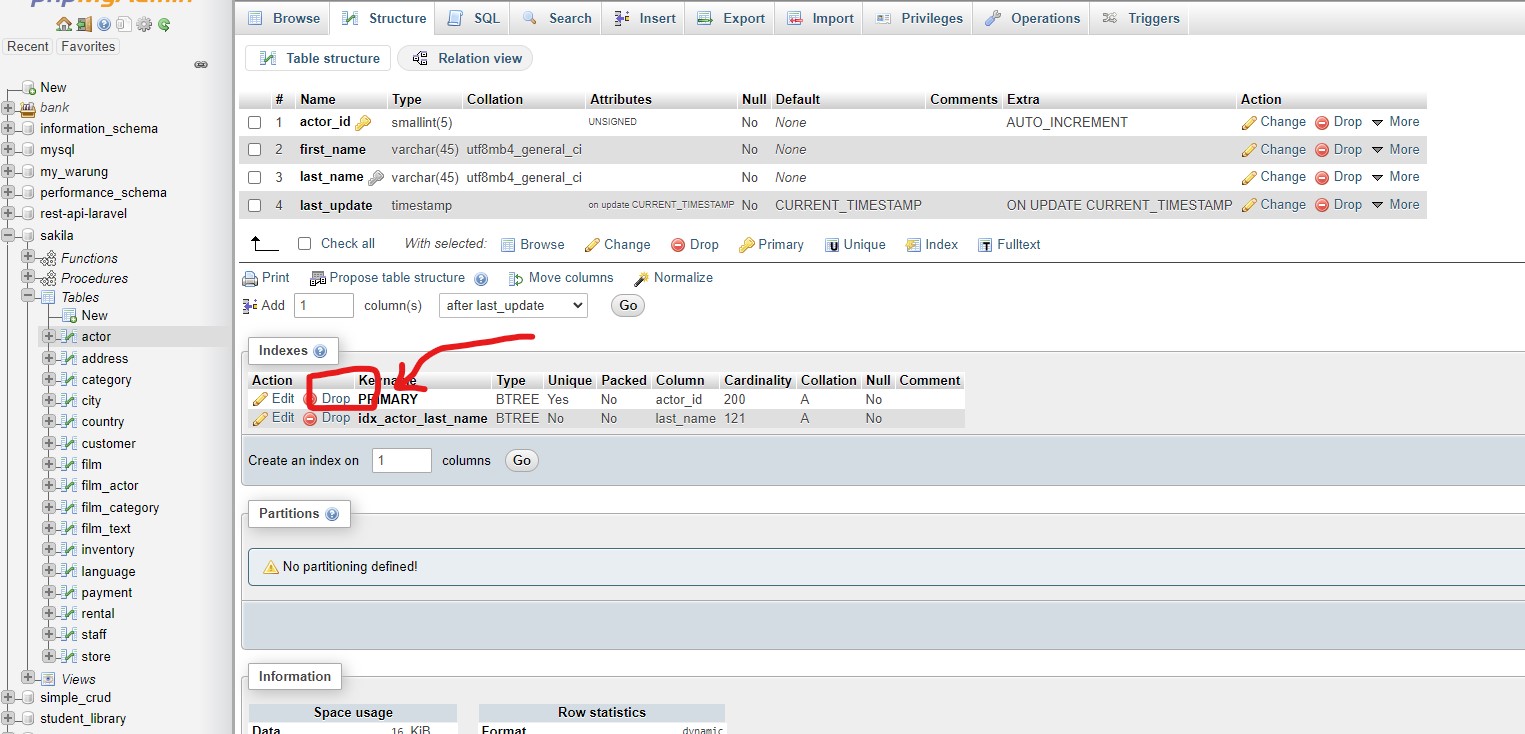The image size is (1525, 734).
Task: Switch to the SQL tab
Action: 474,18
